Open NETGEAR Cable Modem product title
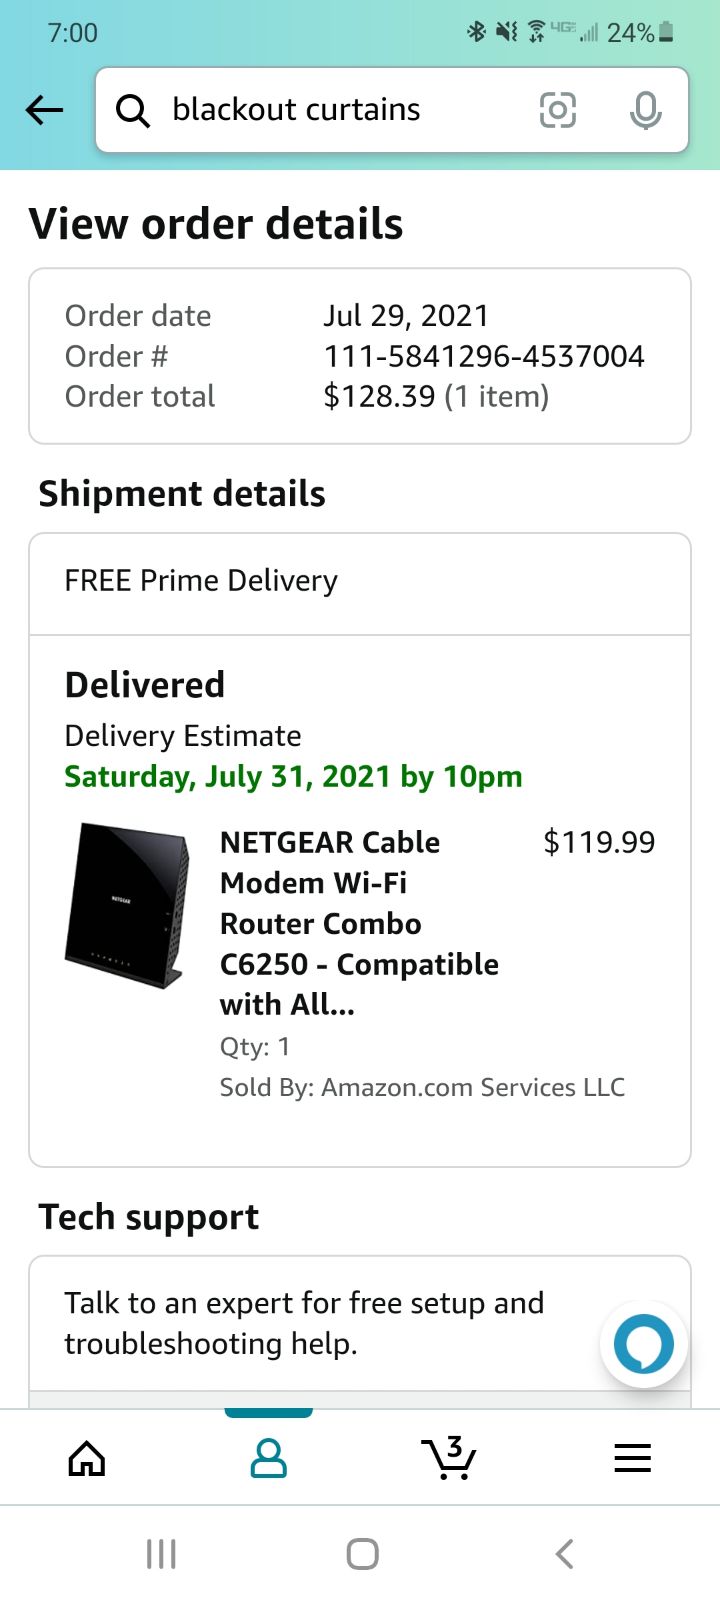This screenshot has width=720, height=1600. 360,923
